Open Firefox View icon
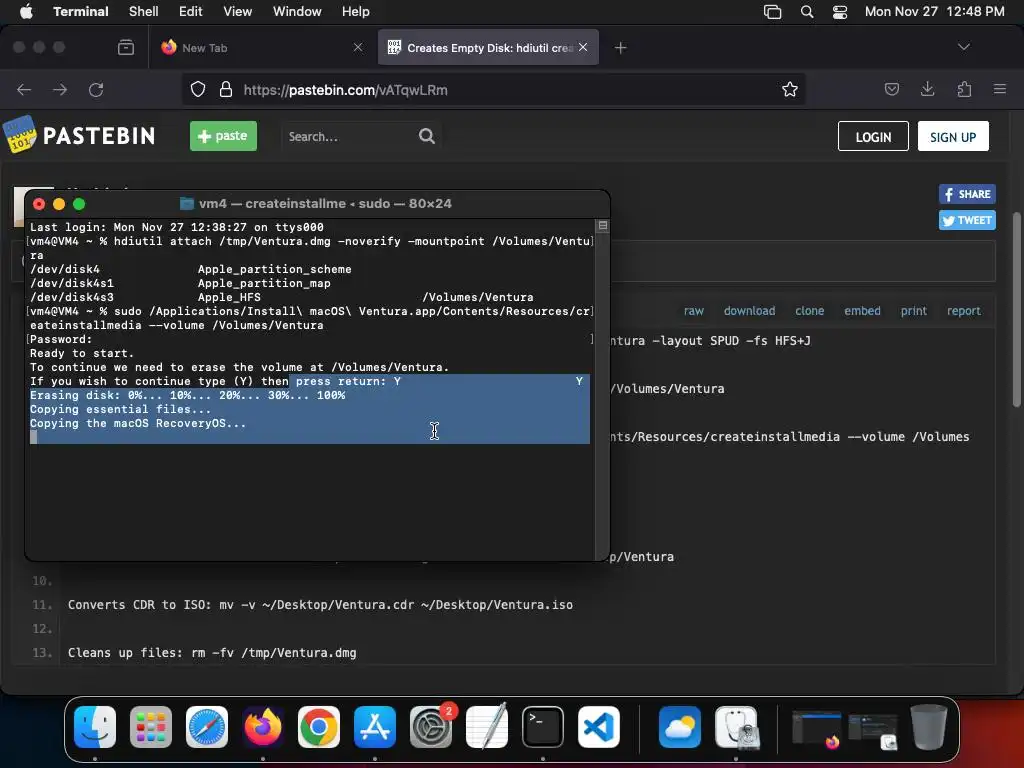Image resolution: width=1024 pixels, height=768 pixels. tap(126, 47)
